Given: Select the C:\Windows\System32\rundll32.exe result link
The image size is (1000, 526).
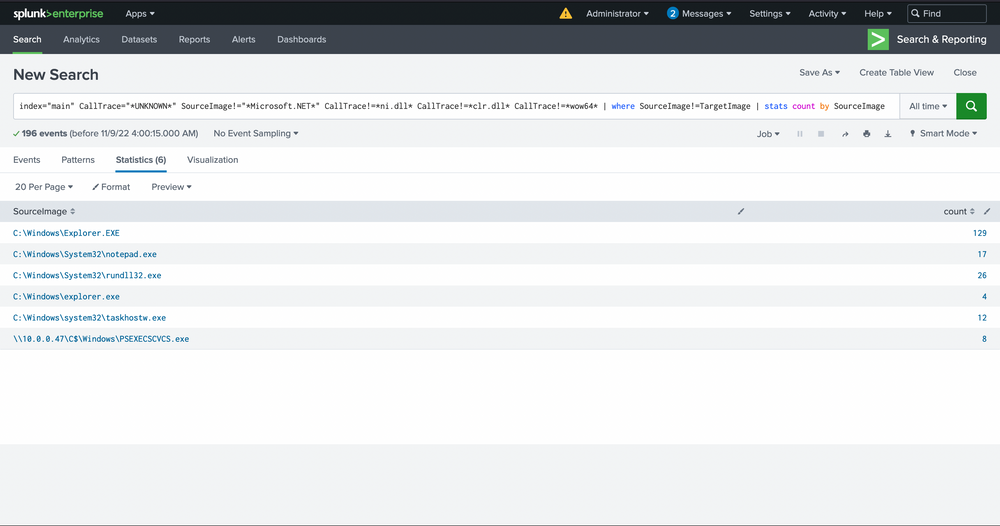Looking at the screenshot, I should (87, 275).
